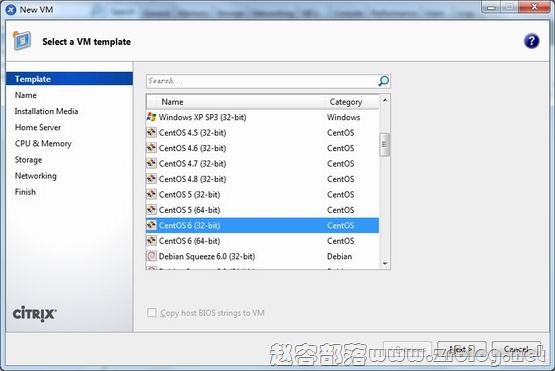Select CentOS 4.6 (32-bit) template name
555x371 pixels.
coord(193,148)
